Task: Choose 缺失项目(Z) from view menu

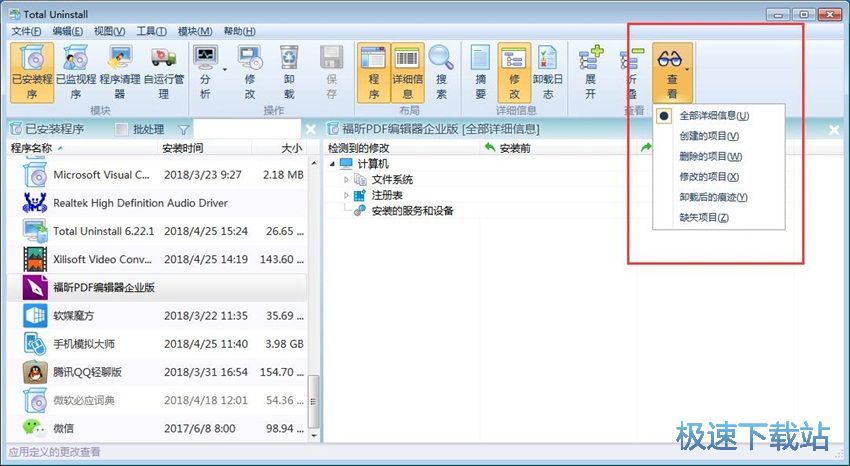Action: coord(719,217)
